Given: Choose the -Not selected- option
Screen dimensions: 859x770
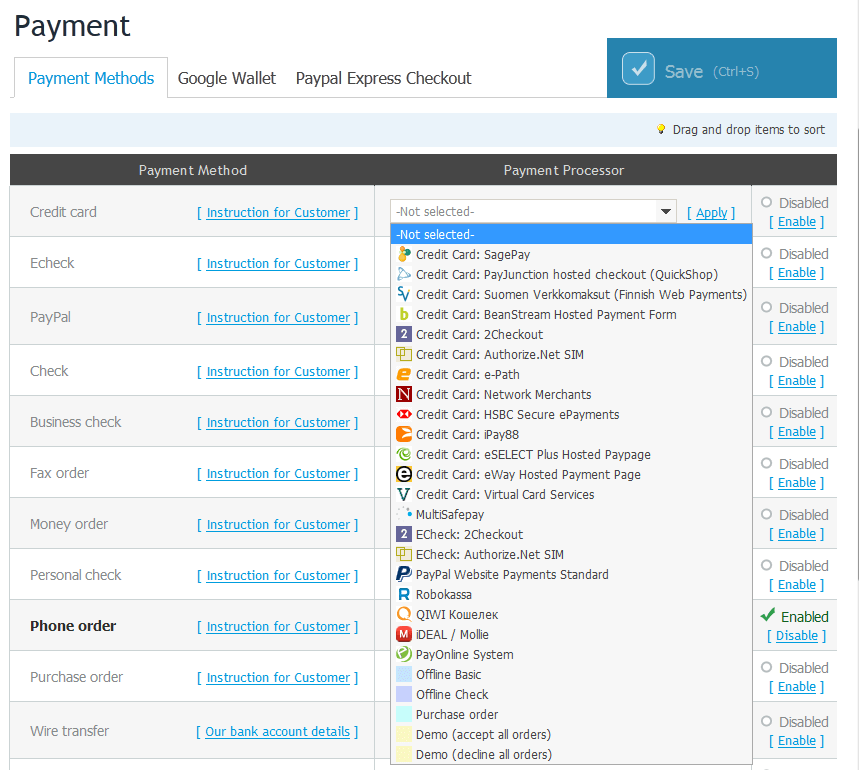Looking at the screenshot, I should tap(571, 234).
